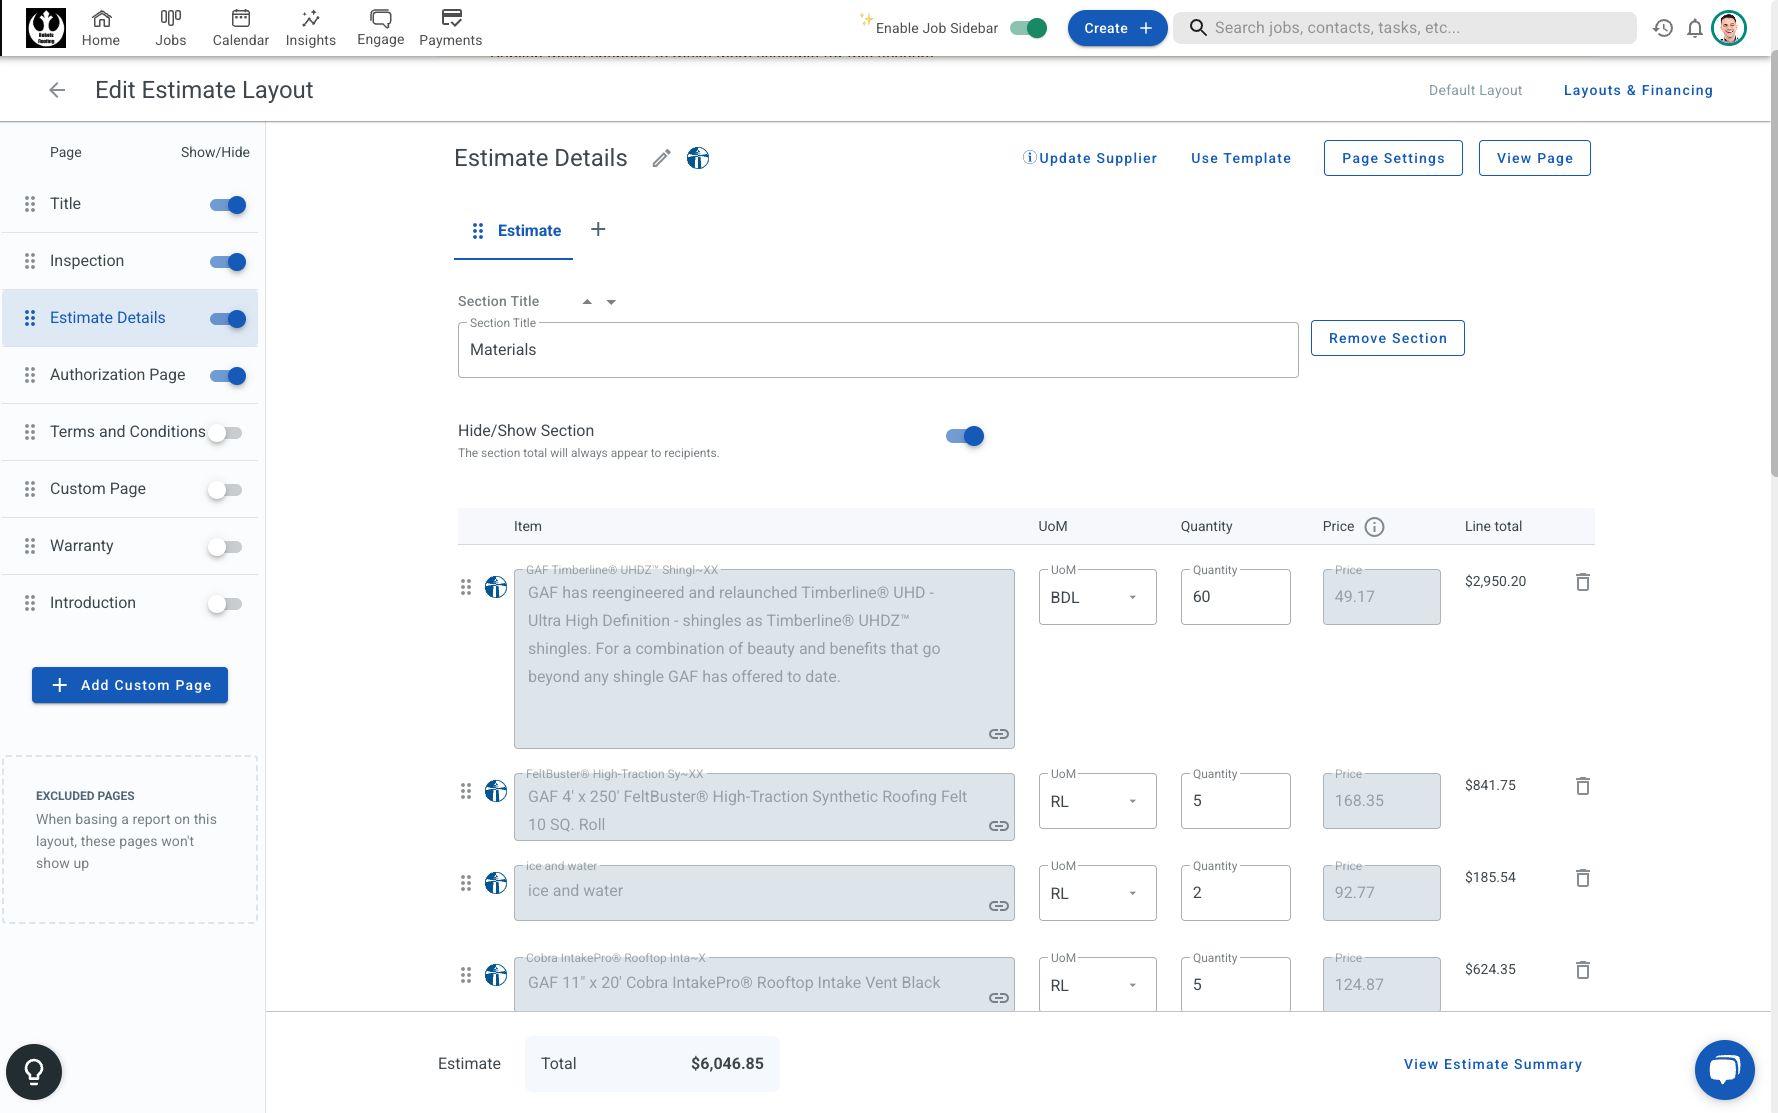Open the live chat bubble

pyautogui.click(x=1725, y=1070)
